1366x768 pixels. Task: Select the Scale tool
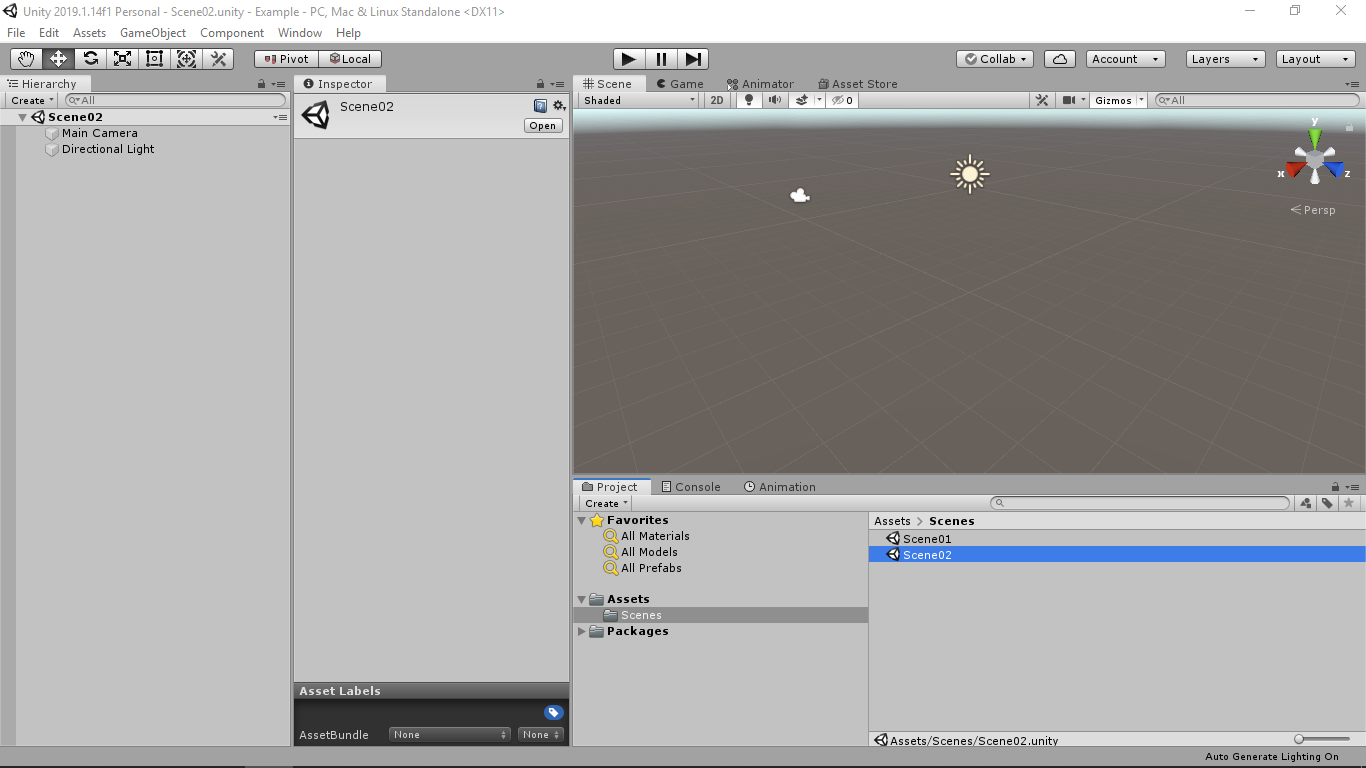pos(122,58)
